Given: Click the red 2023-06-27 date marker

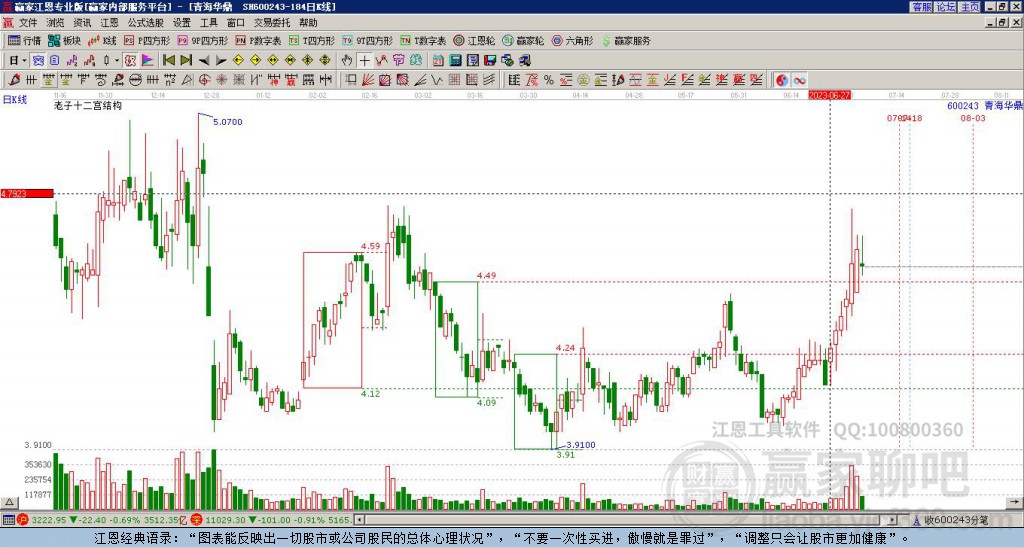Looking at the screenshot, I should (829, 95).
